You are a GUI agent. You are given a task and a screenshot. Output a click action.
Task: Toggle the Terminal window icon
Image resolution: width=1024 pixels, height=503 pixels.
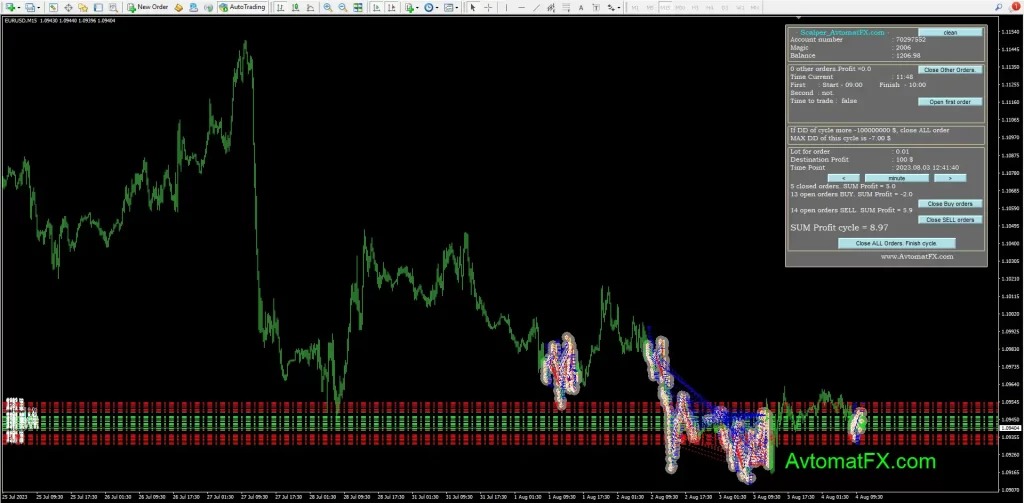click(98, 7)
